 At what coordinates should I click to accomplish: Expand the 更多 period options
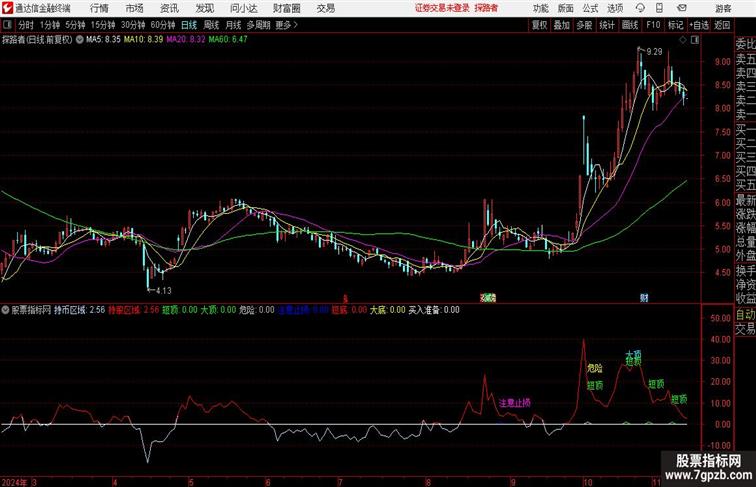(x=286, y=25)
